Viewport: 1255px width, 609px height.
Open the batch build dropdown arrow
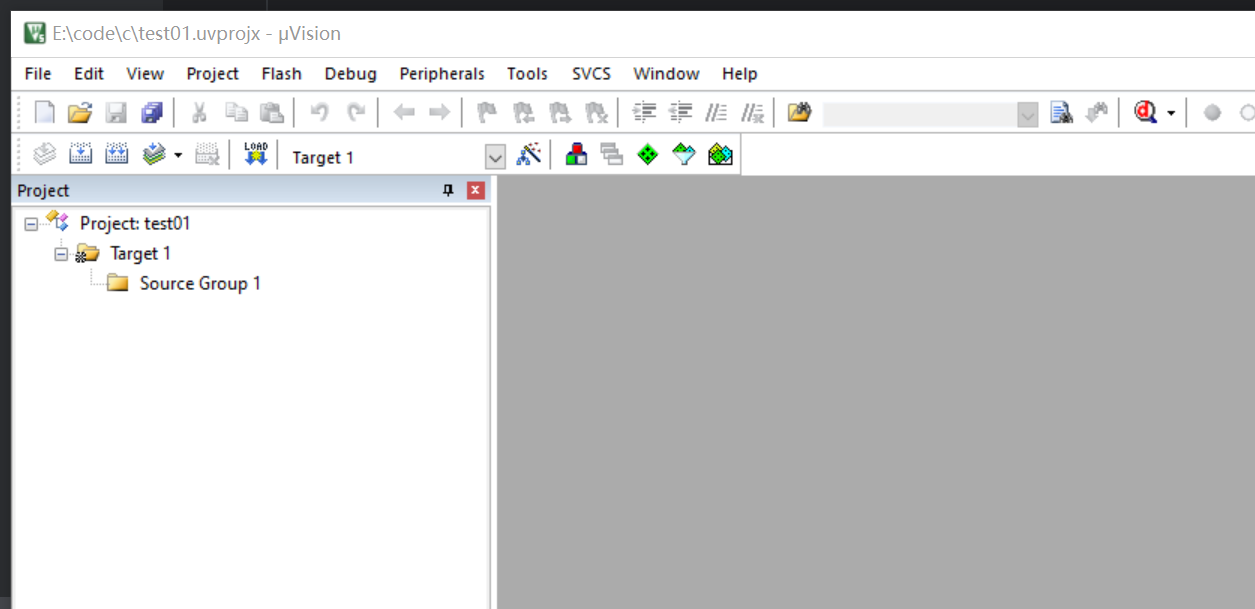pyautogui.click(x=178, y=156)
